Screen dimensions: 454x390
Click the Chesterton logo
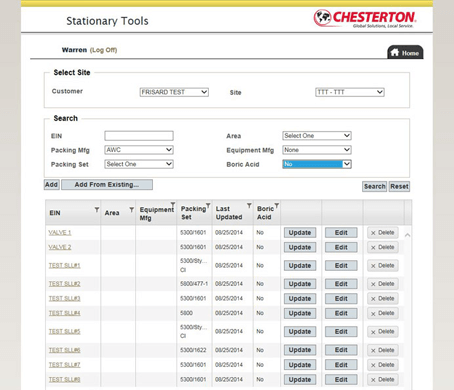(x=365, y=18)
